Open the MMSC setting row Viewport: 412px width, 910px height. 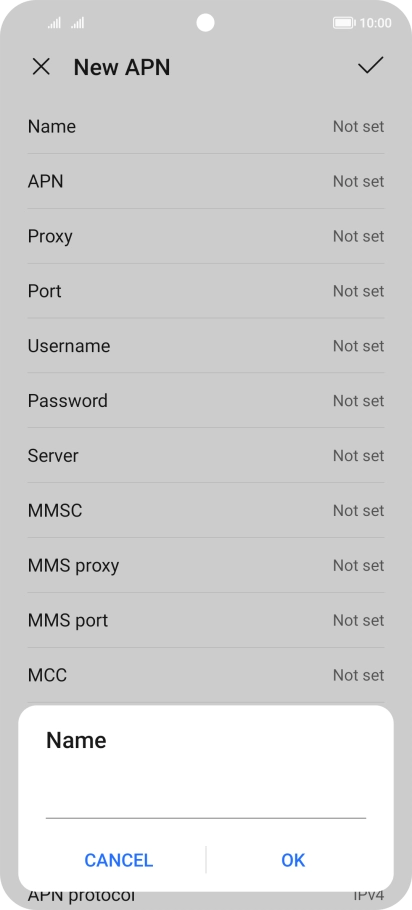206,510
